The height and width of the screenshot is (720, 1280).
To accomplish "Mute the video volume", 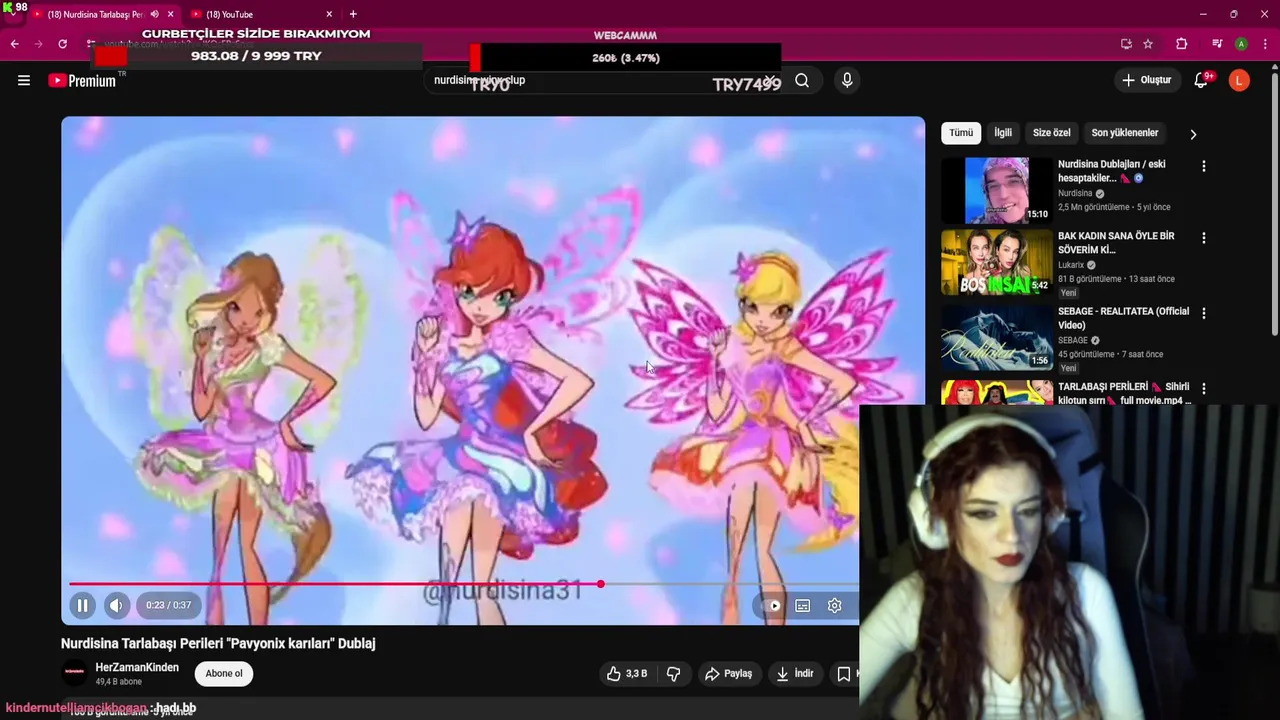I will pos(116,605).
